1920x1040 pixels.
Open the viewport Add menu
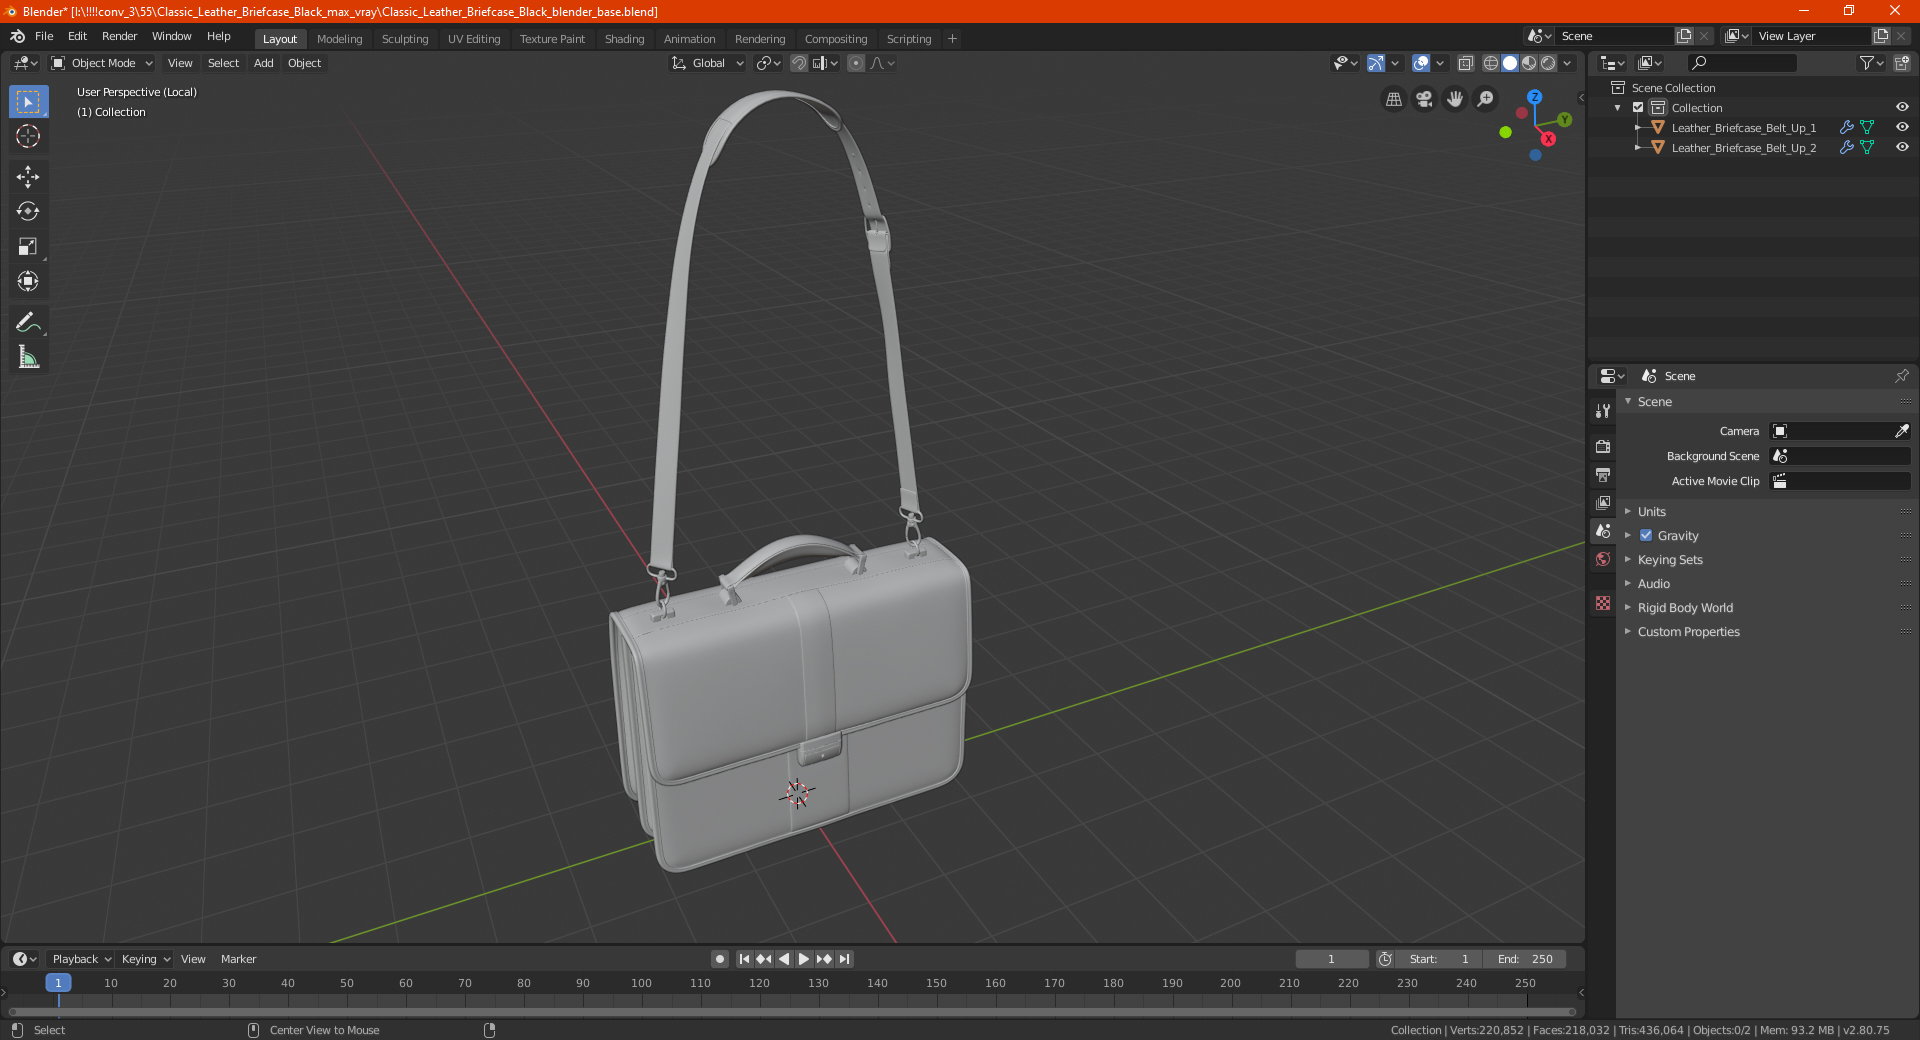[263, 63]
